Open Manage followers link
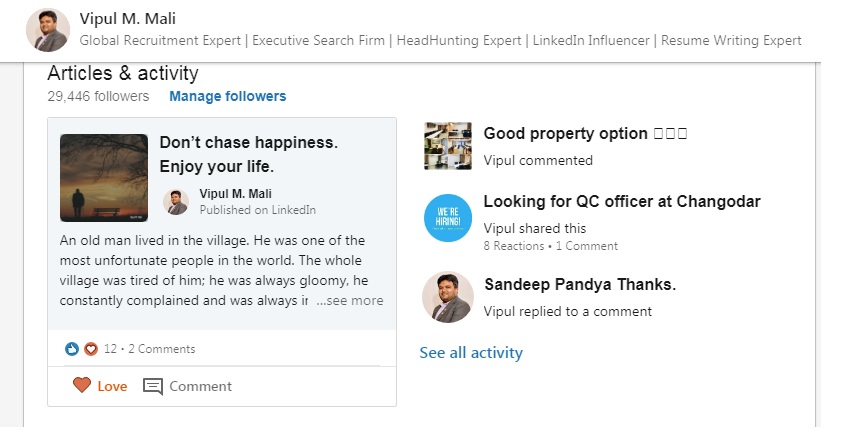The height and width of the screenshot is (440, 844). [227, 96]
